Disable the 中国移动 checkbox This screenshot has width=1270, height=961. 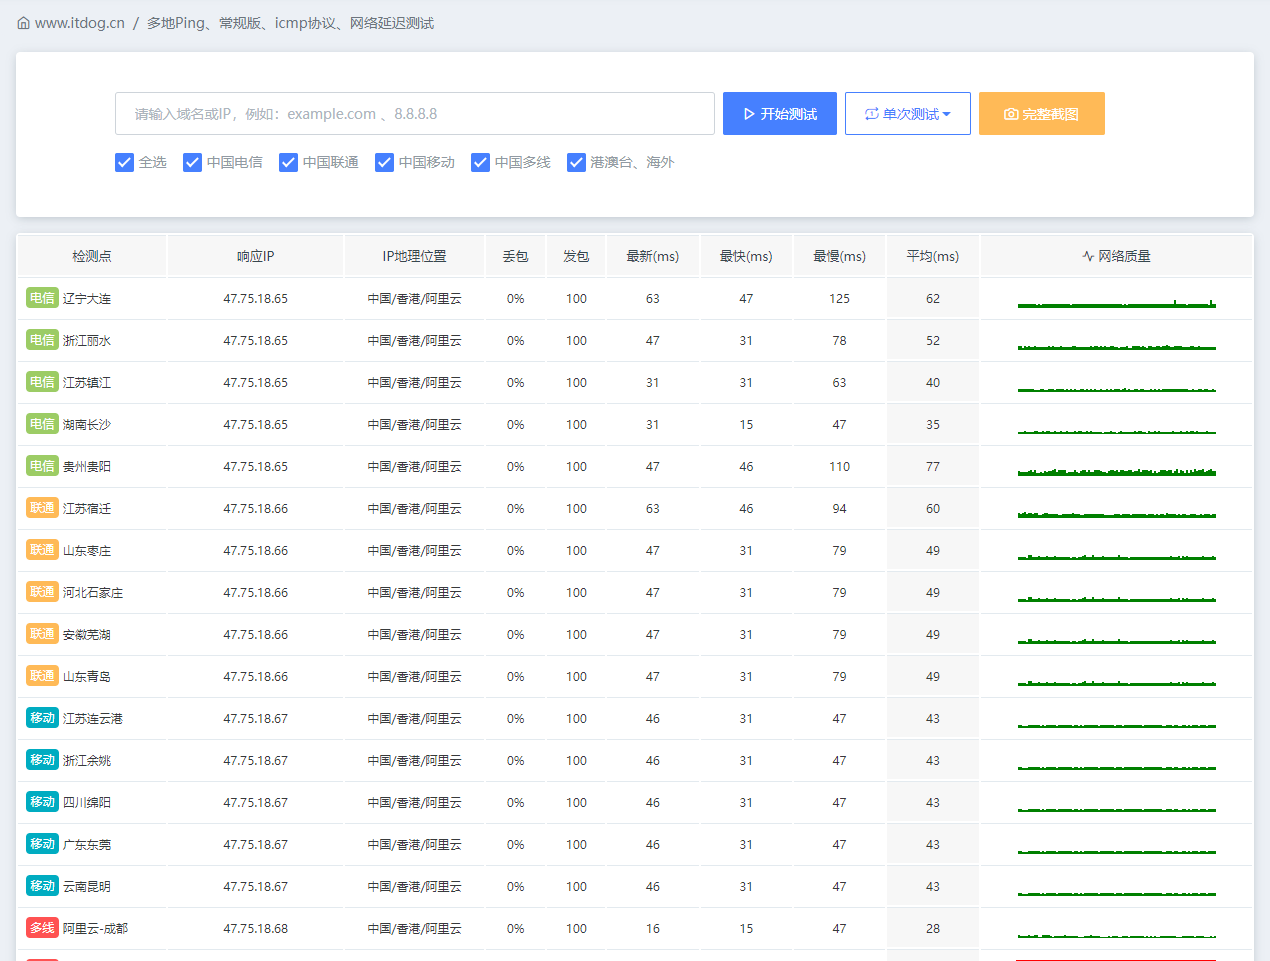point(385,162)
